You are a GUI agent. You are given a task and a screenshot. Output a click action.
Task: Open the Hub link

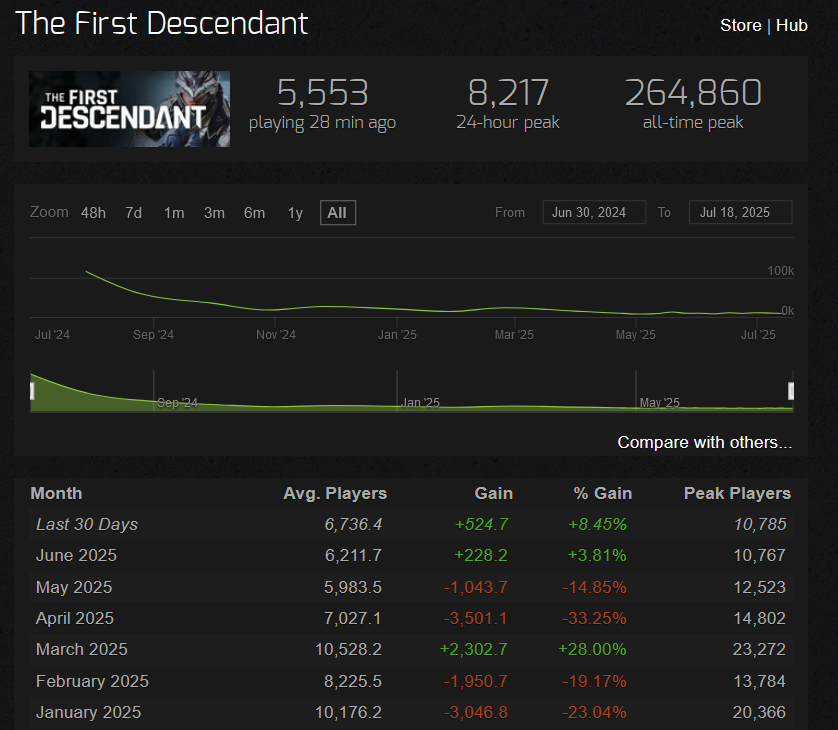pyautogui.click(x=792, y=25)
